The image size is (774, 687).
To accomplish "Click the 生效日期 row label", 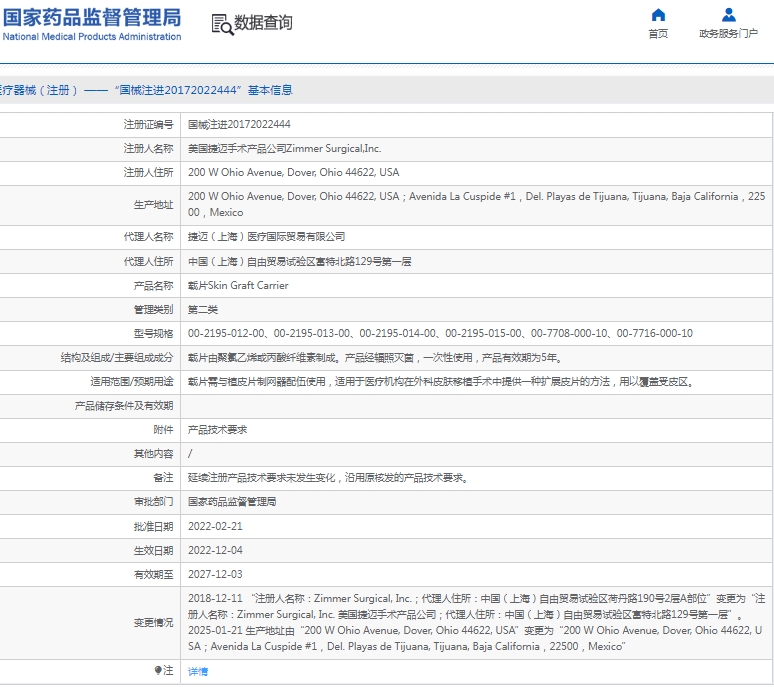I will pos(154,550).
